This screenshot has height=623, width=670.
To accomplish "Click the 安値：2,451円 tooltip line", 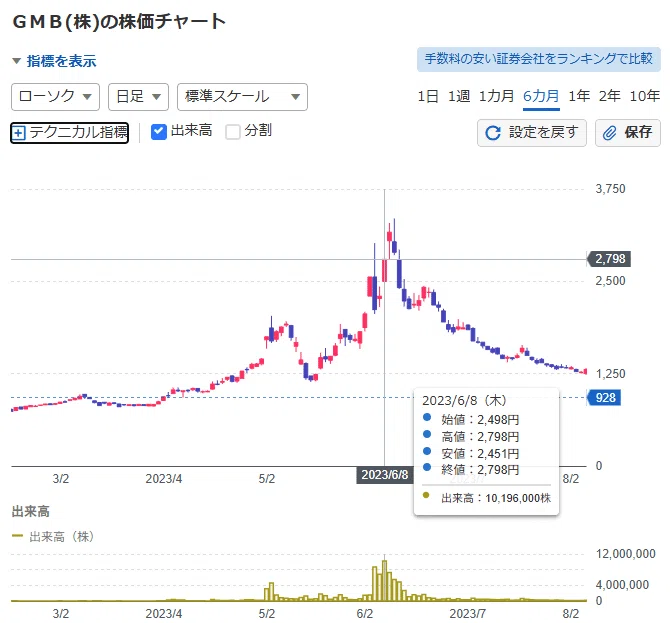I will coord(479,453).
